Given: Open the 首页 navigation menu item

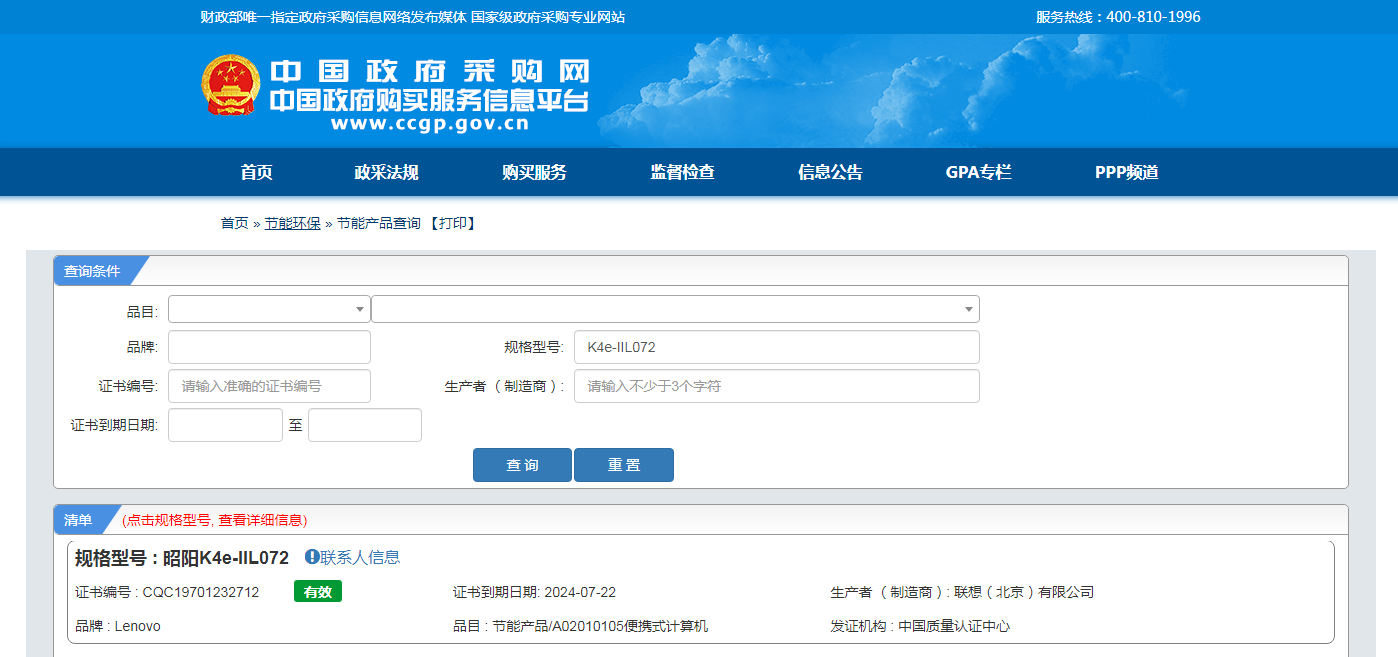Looking at the screenshot, I should click(x=256, y=172).
